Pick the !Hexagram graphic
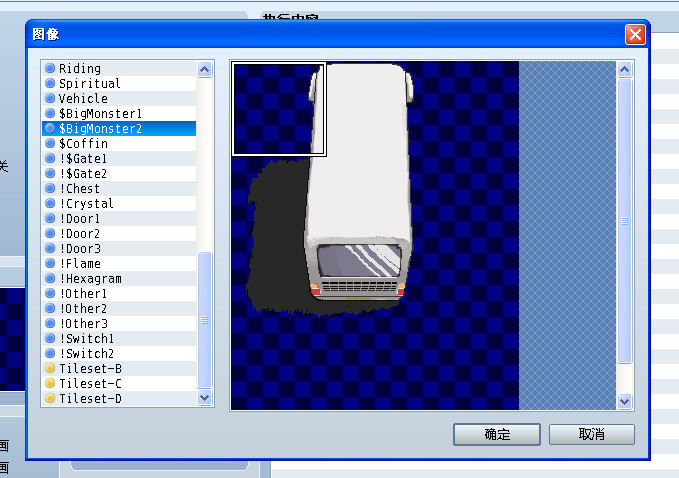 (x=119, y=278)
